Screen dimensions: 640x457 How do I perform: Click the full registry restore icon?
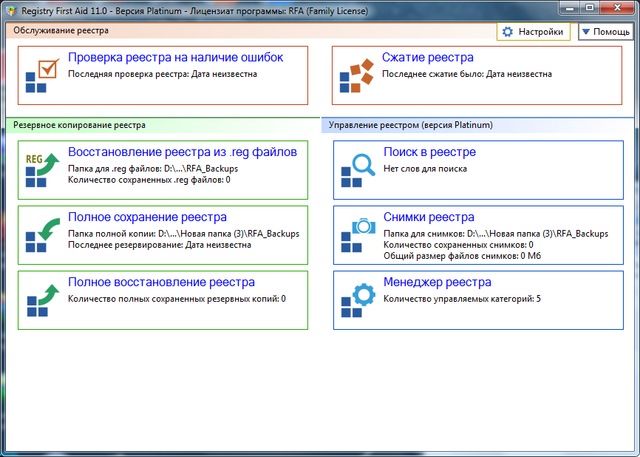pyautogui.click(x=40, y=296)
